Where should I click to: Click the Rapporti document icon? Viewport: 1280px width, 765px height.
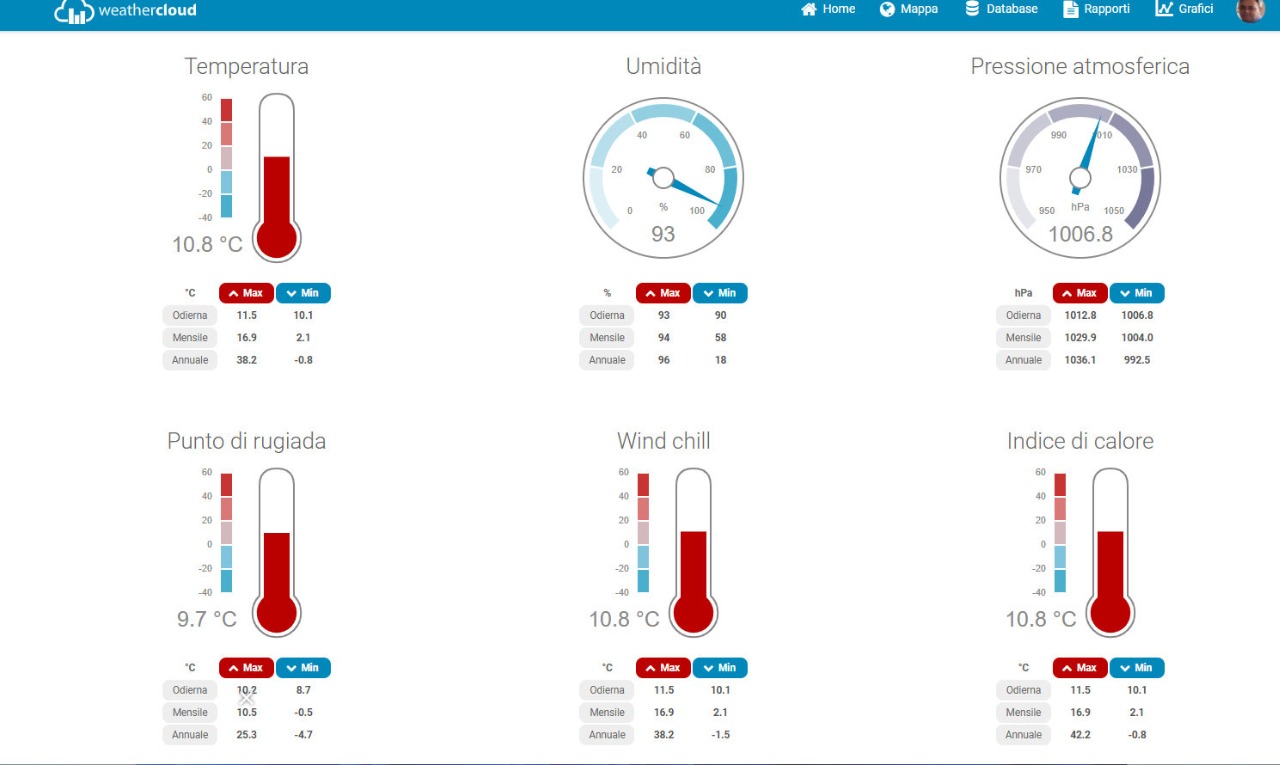click(x=1068, y=9)
